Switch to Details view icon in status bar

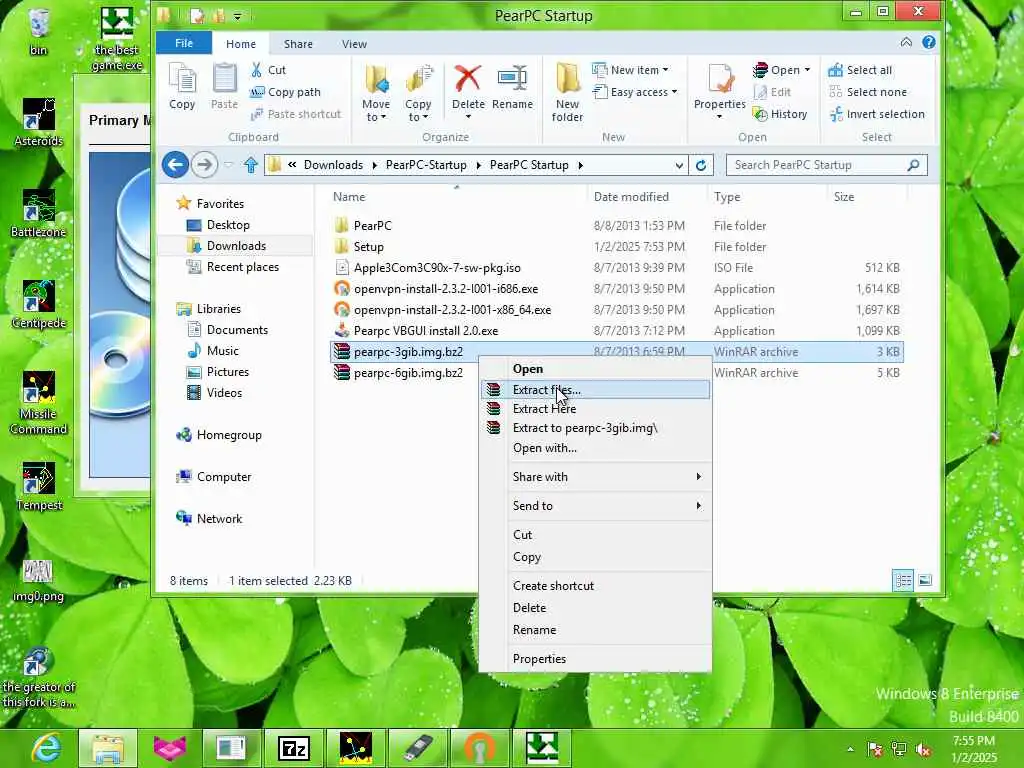903,580
